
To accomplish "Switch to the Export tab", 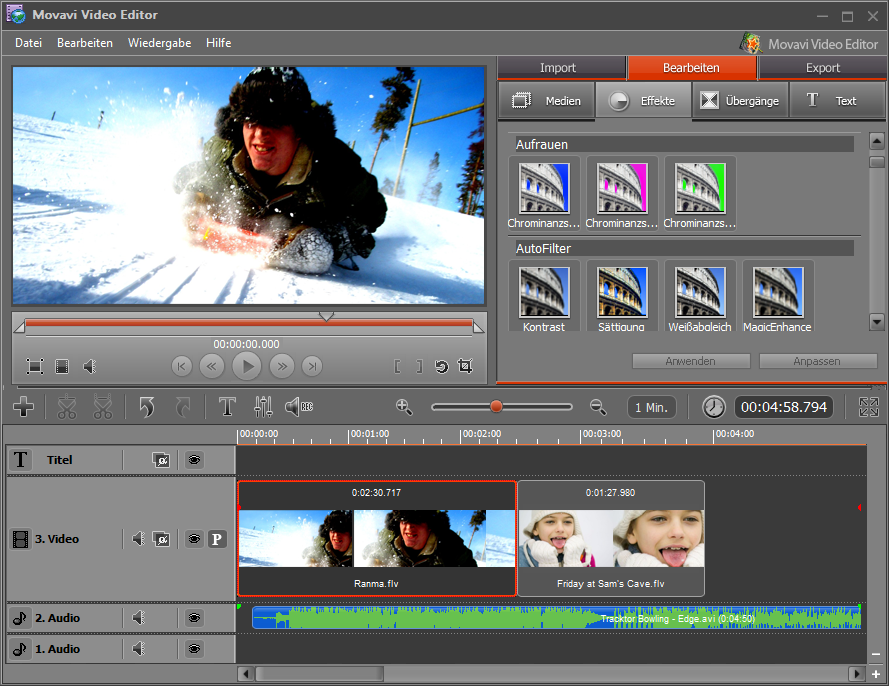I will coord(822,68).
